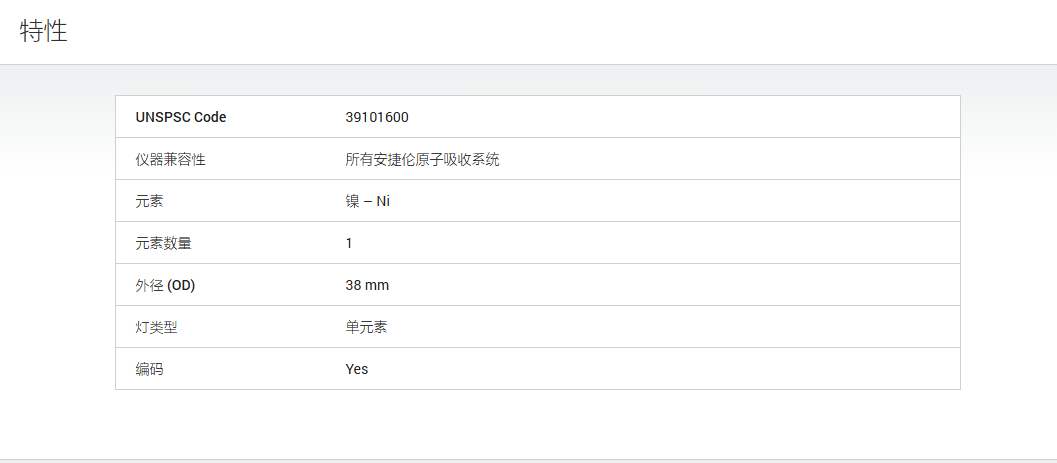Screen dimensions: 1057x463
Task: Click the element count value 1
Action: [349, 243]
